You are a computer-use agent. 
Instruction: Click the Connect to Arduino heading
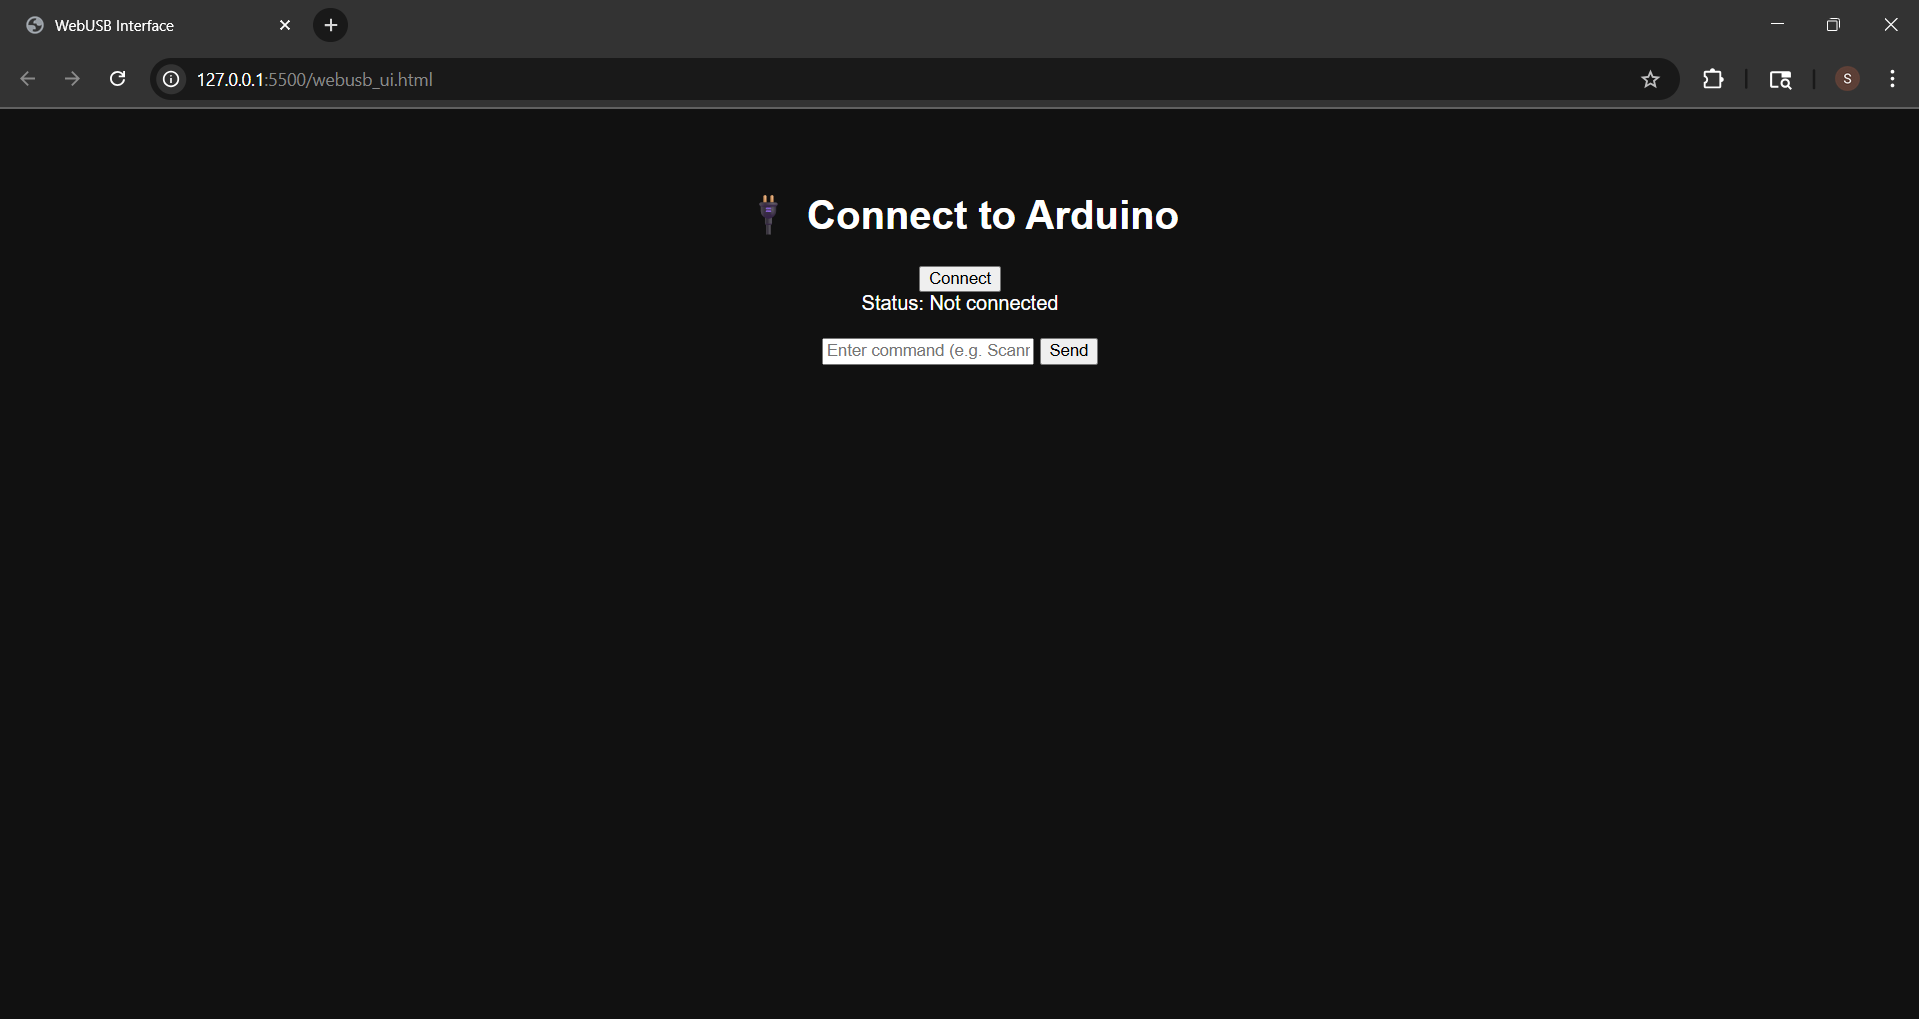click(x=992, y=215)
